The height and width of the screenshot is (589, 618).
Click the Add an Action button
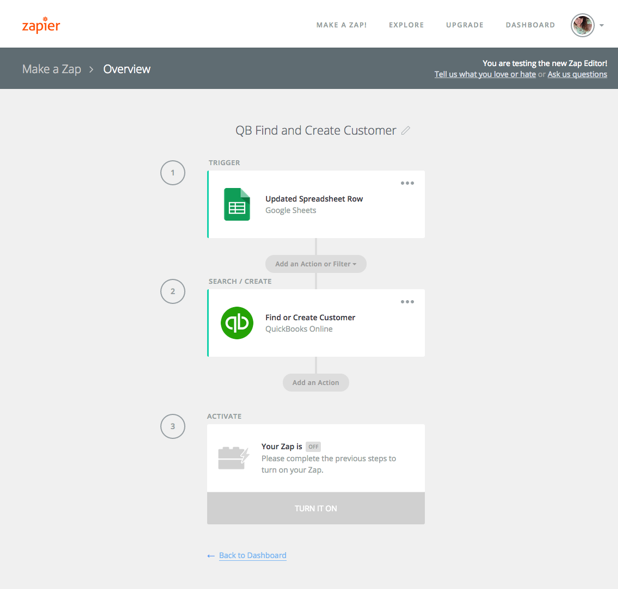pyautogui.click(x=316, y=382)
